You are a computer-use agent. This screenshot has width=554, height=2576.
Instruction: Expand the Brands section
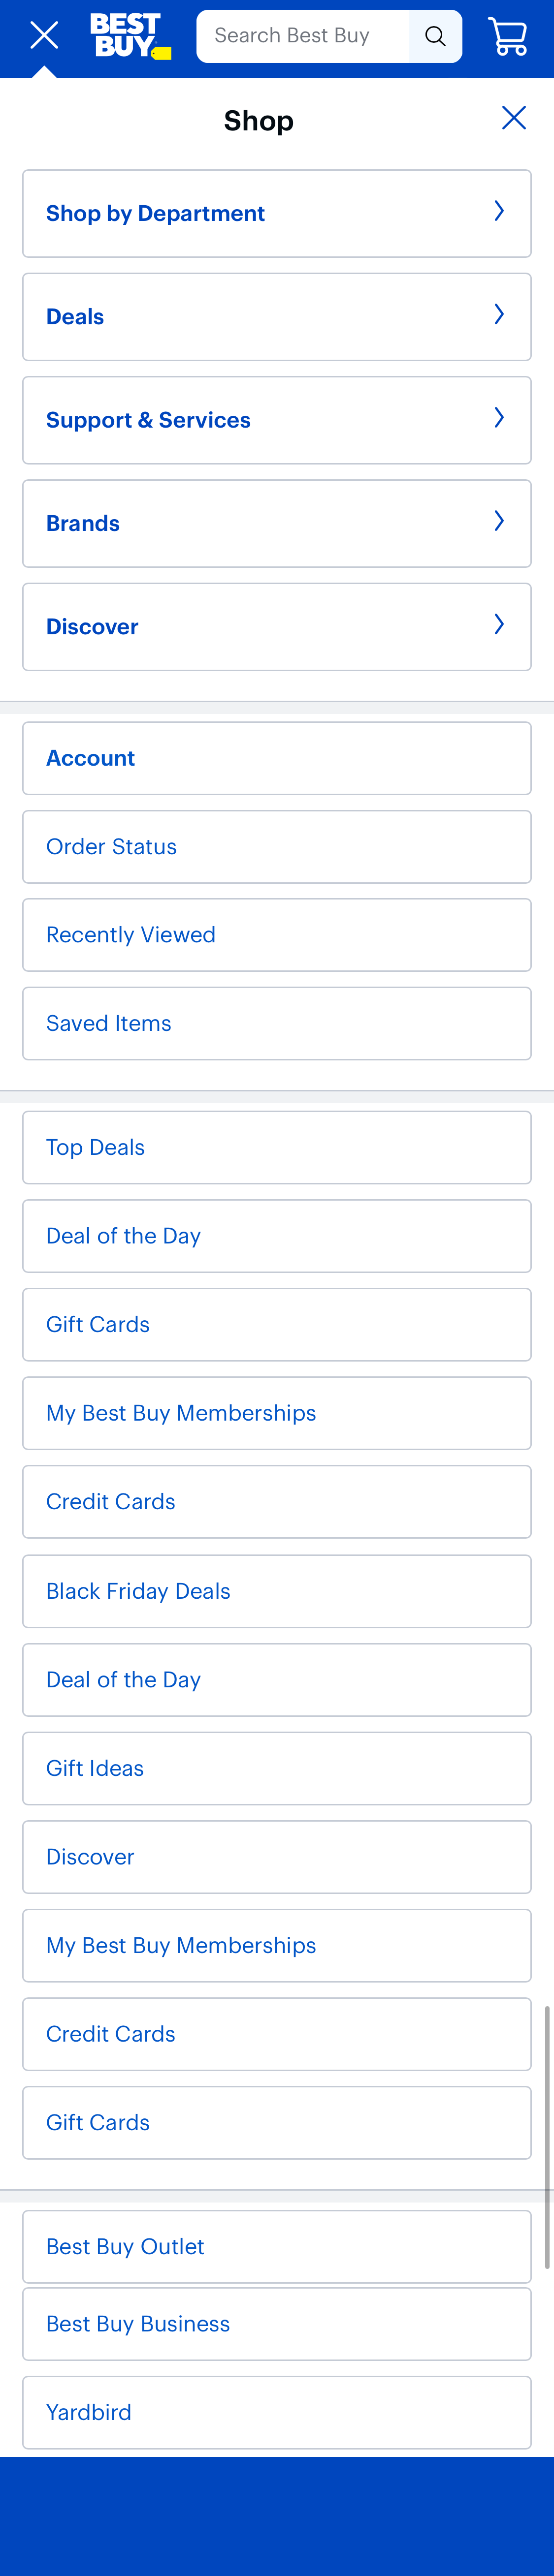277,523
